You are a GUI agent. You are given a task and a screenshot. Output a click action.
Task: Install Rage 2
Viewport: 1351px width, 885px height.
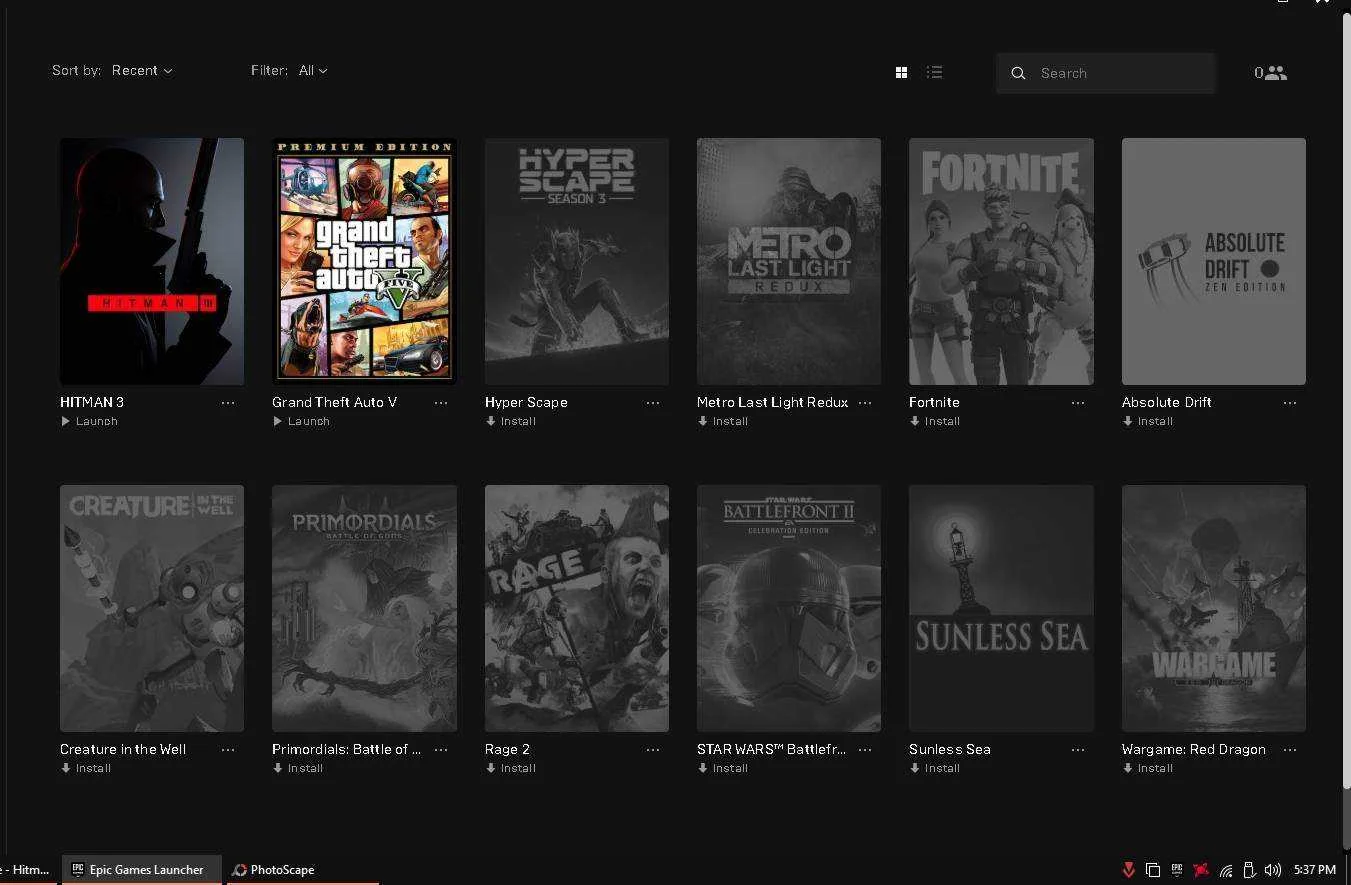[x=511, y=768]
